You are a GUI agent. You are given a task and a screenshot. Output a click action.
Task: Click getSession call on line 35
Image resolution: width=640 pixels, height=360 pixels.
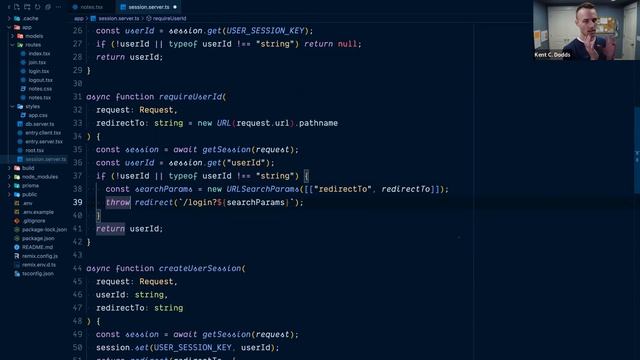pyautogui.click(x=227, y=150)
